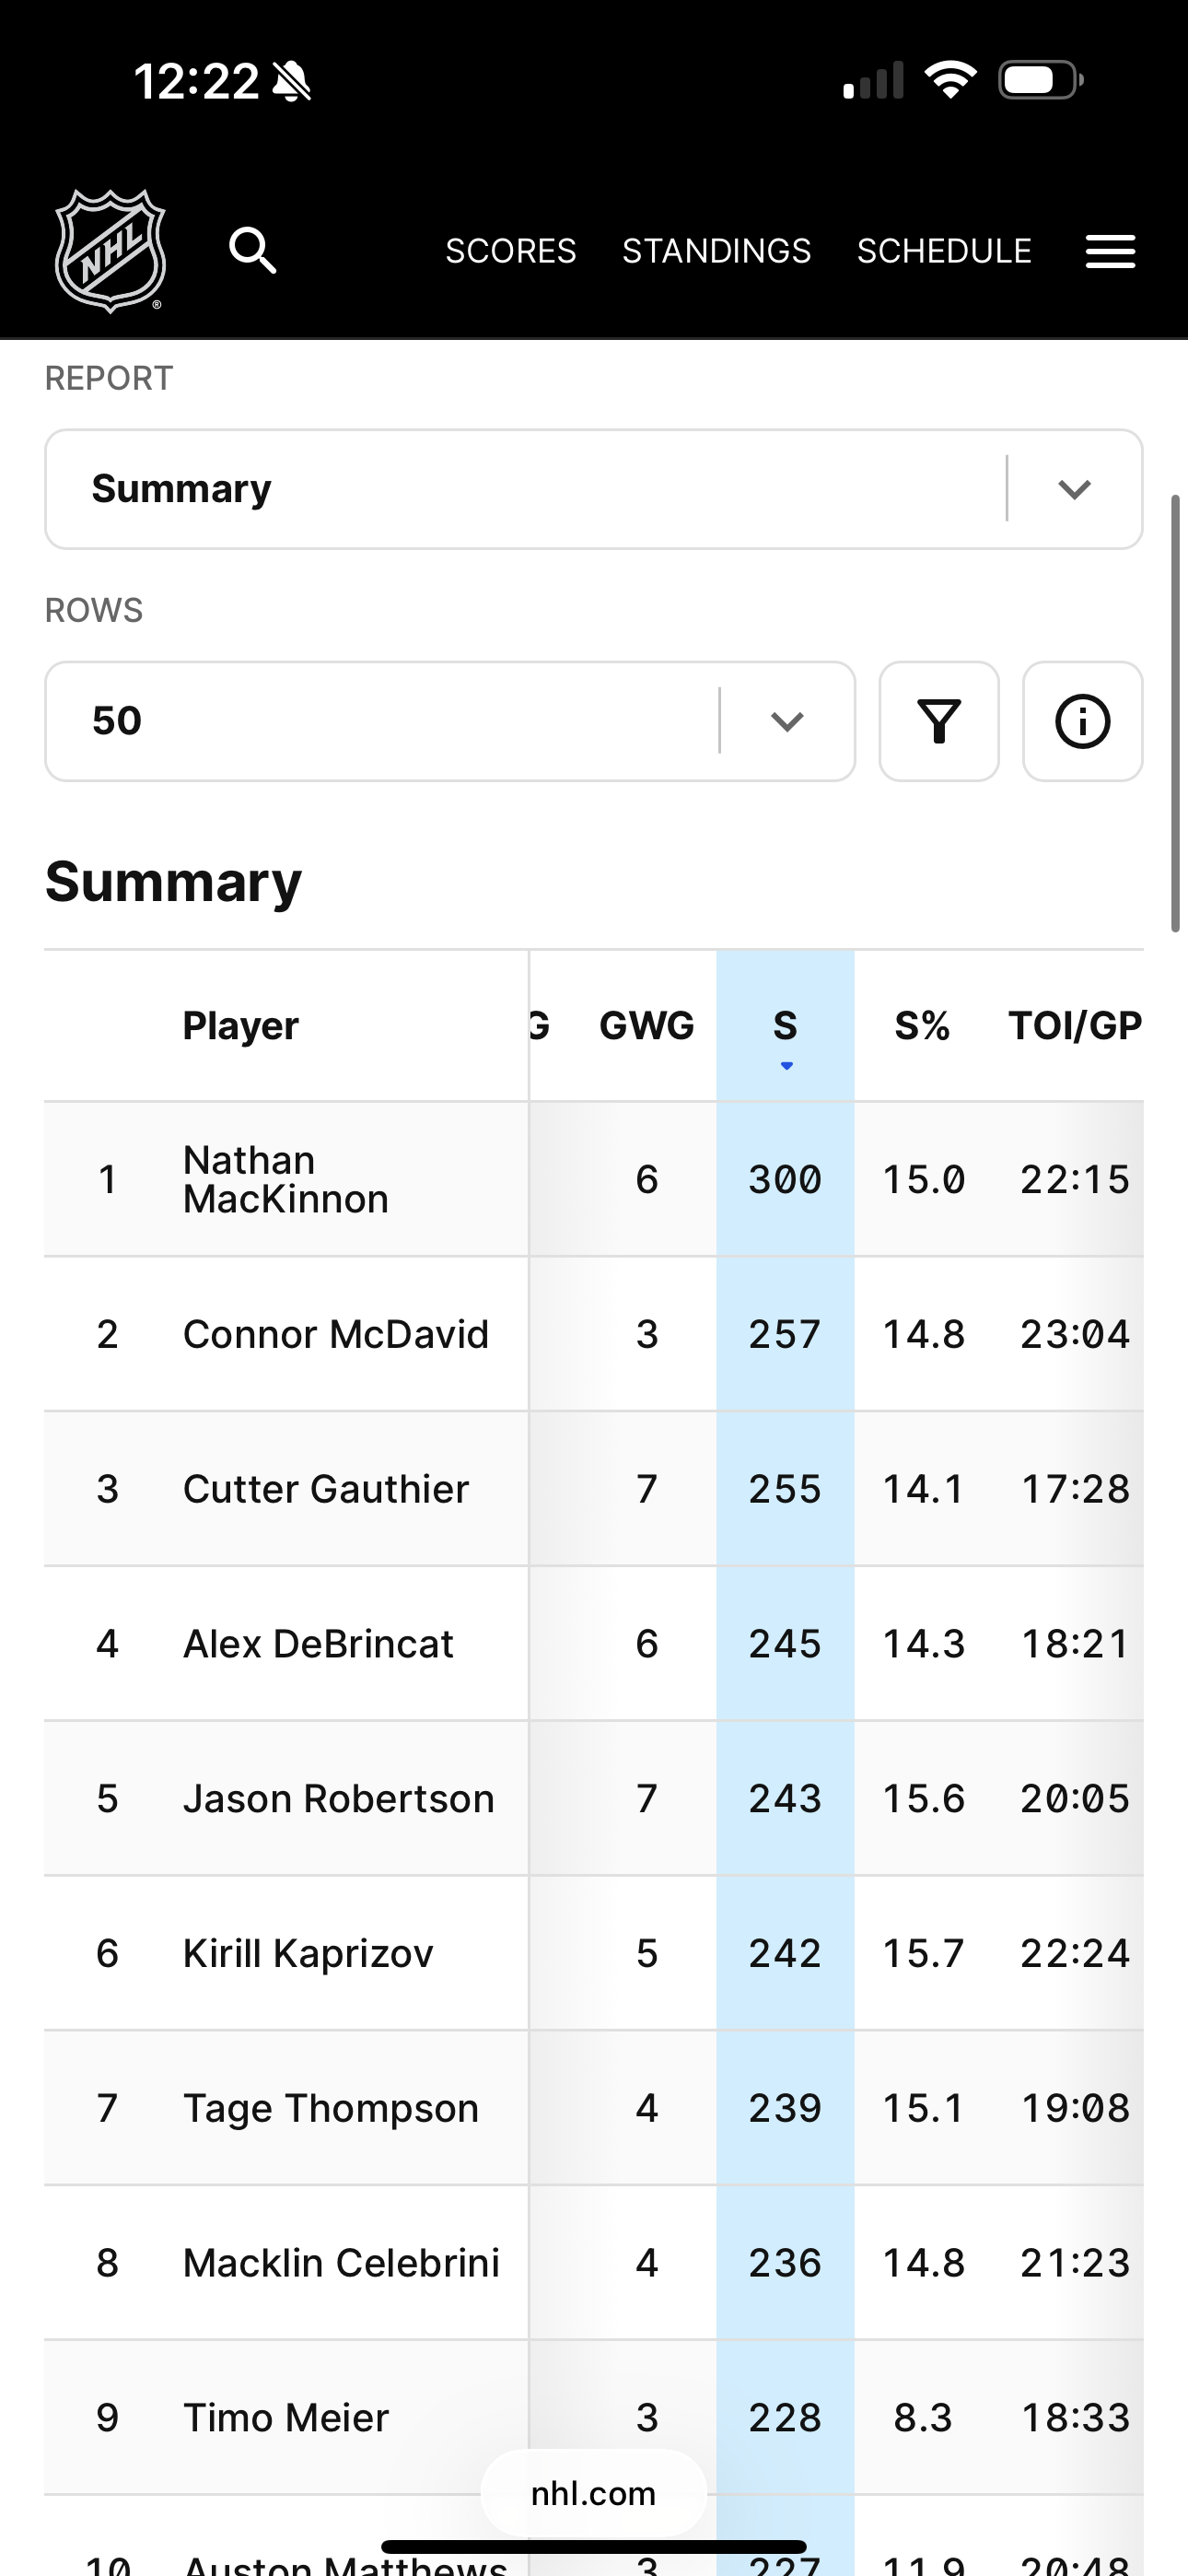Open the STANDINGS page
1188x2576 pixels.
coord(716,251)
